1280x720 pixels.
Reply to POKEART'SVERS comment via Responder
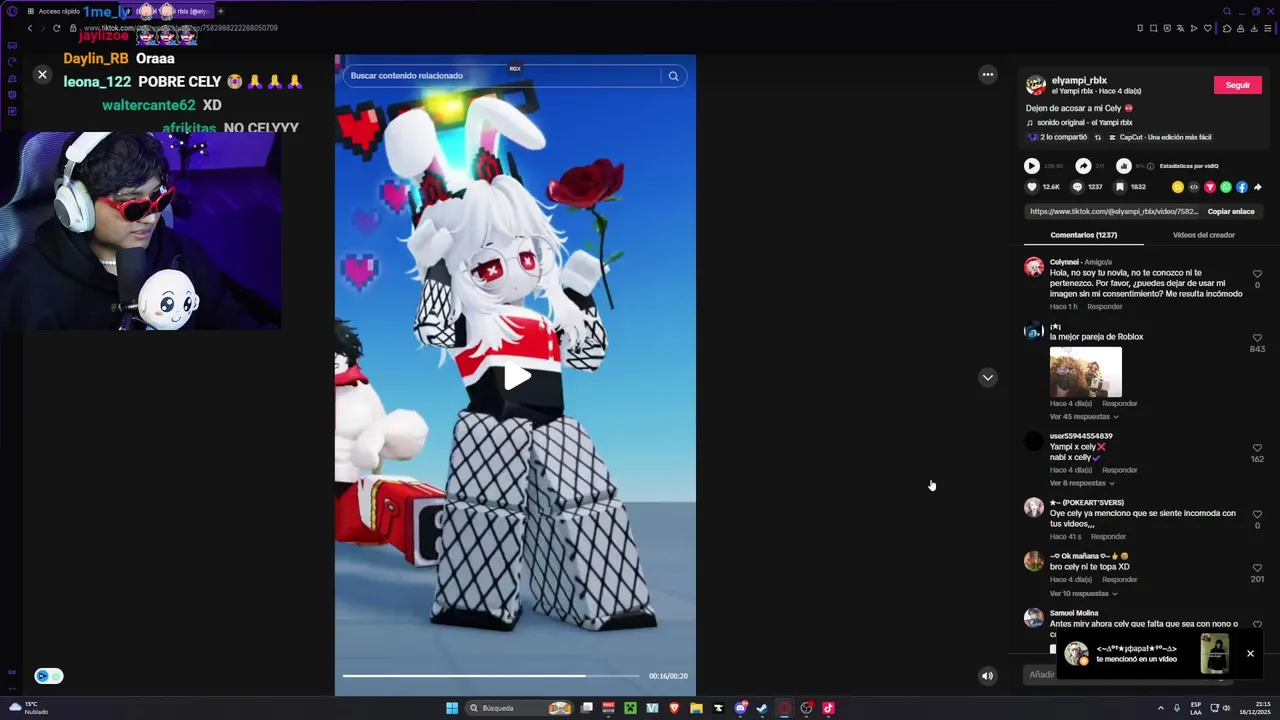(x=1108, y=537)
